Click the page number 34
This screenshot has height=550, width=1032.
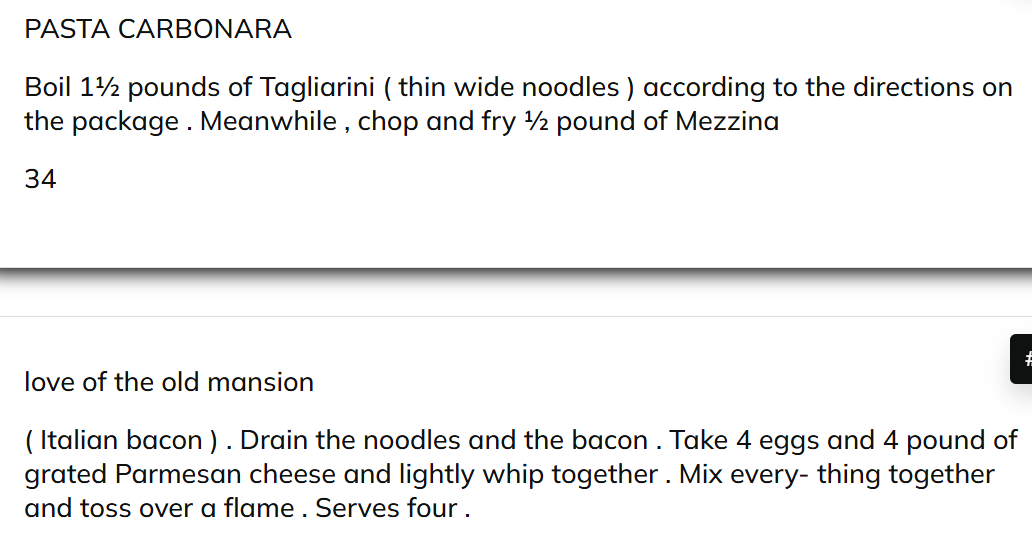pos(40,179)
